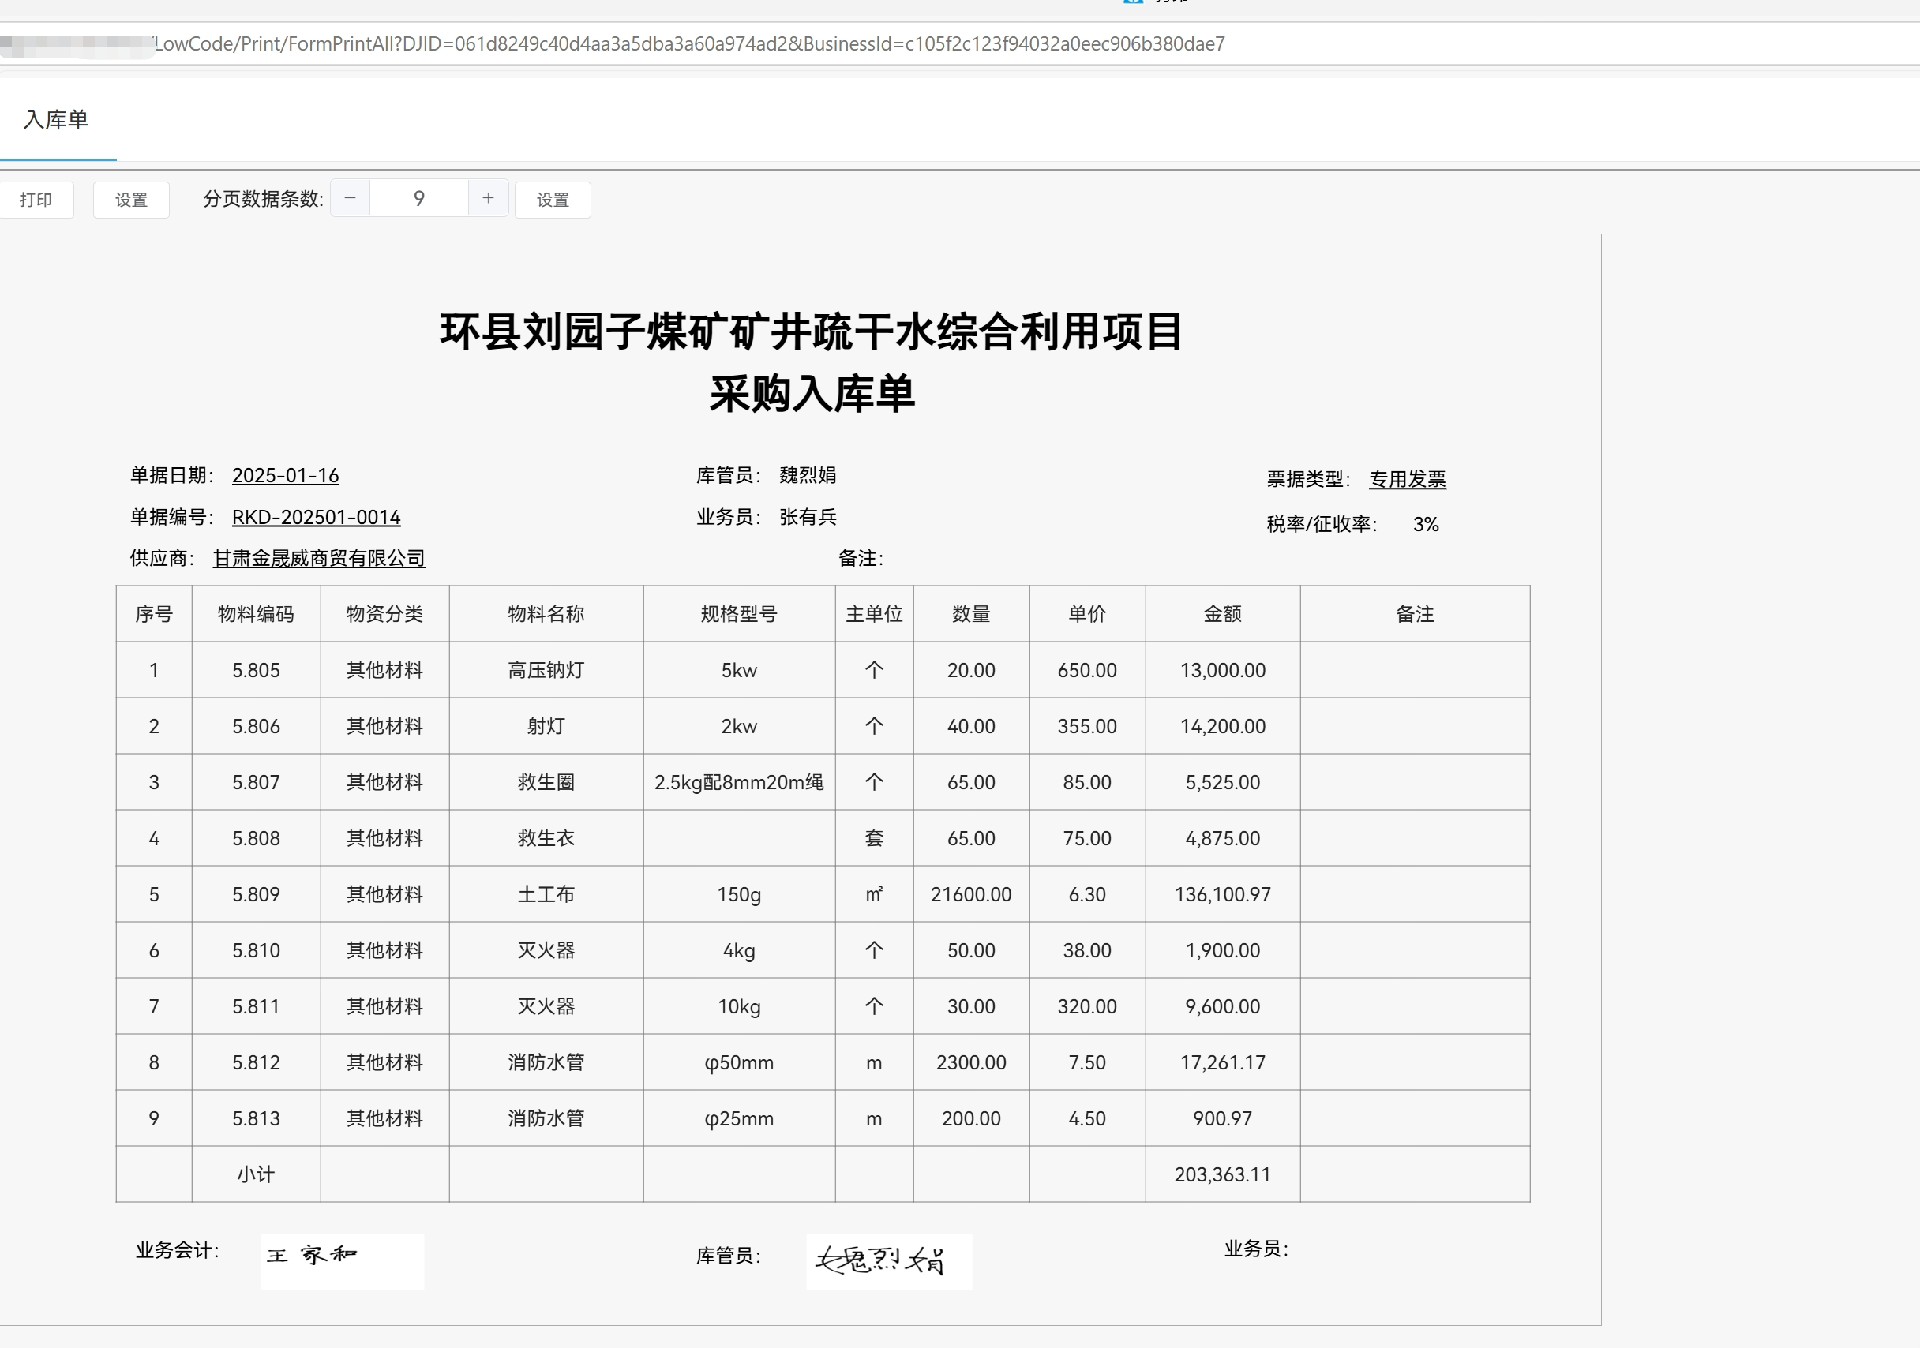The width and height of the screenshot is (1920, 1348).
Task: Click the 设置 button next to 打印
Action: tap(131, 199)
